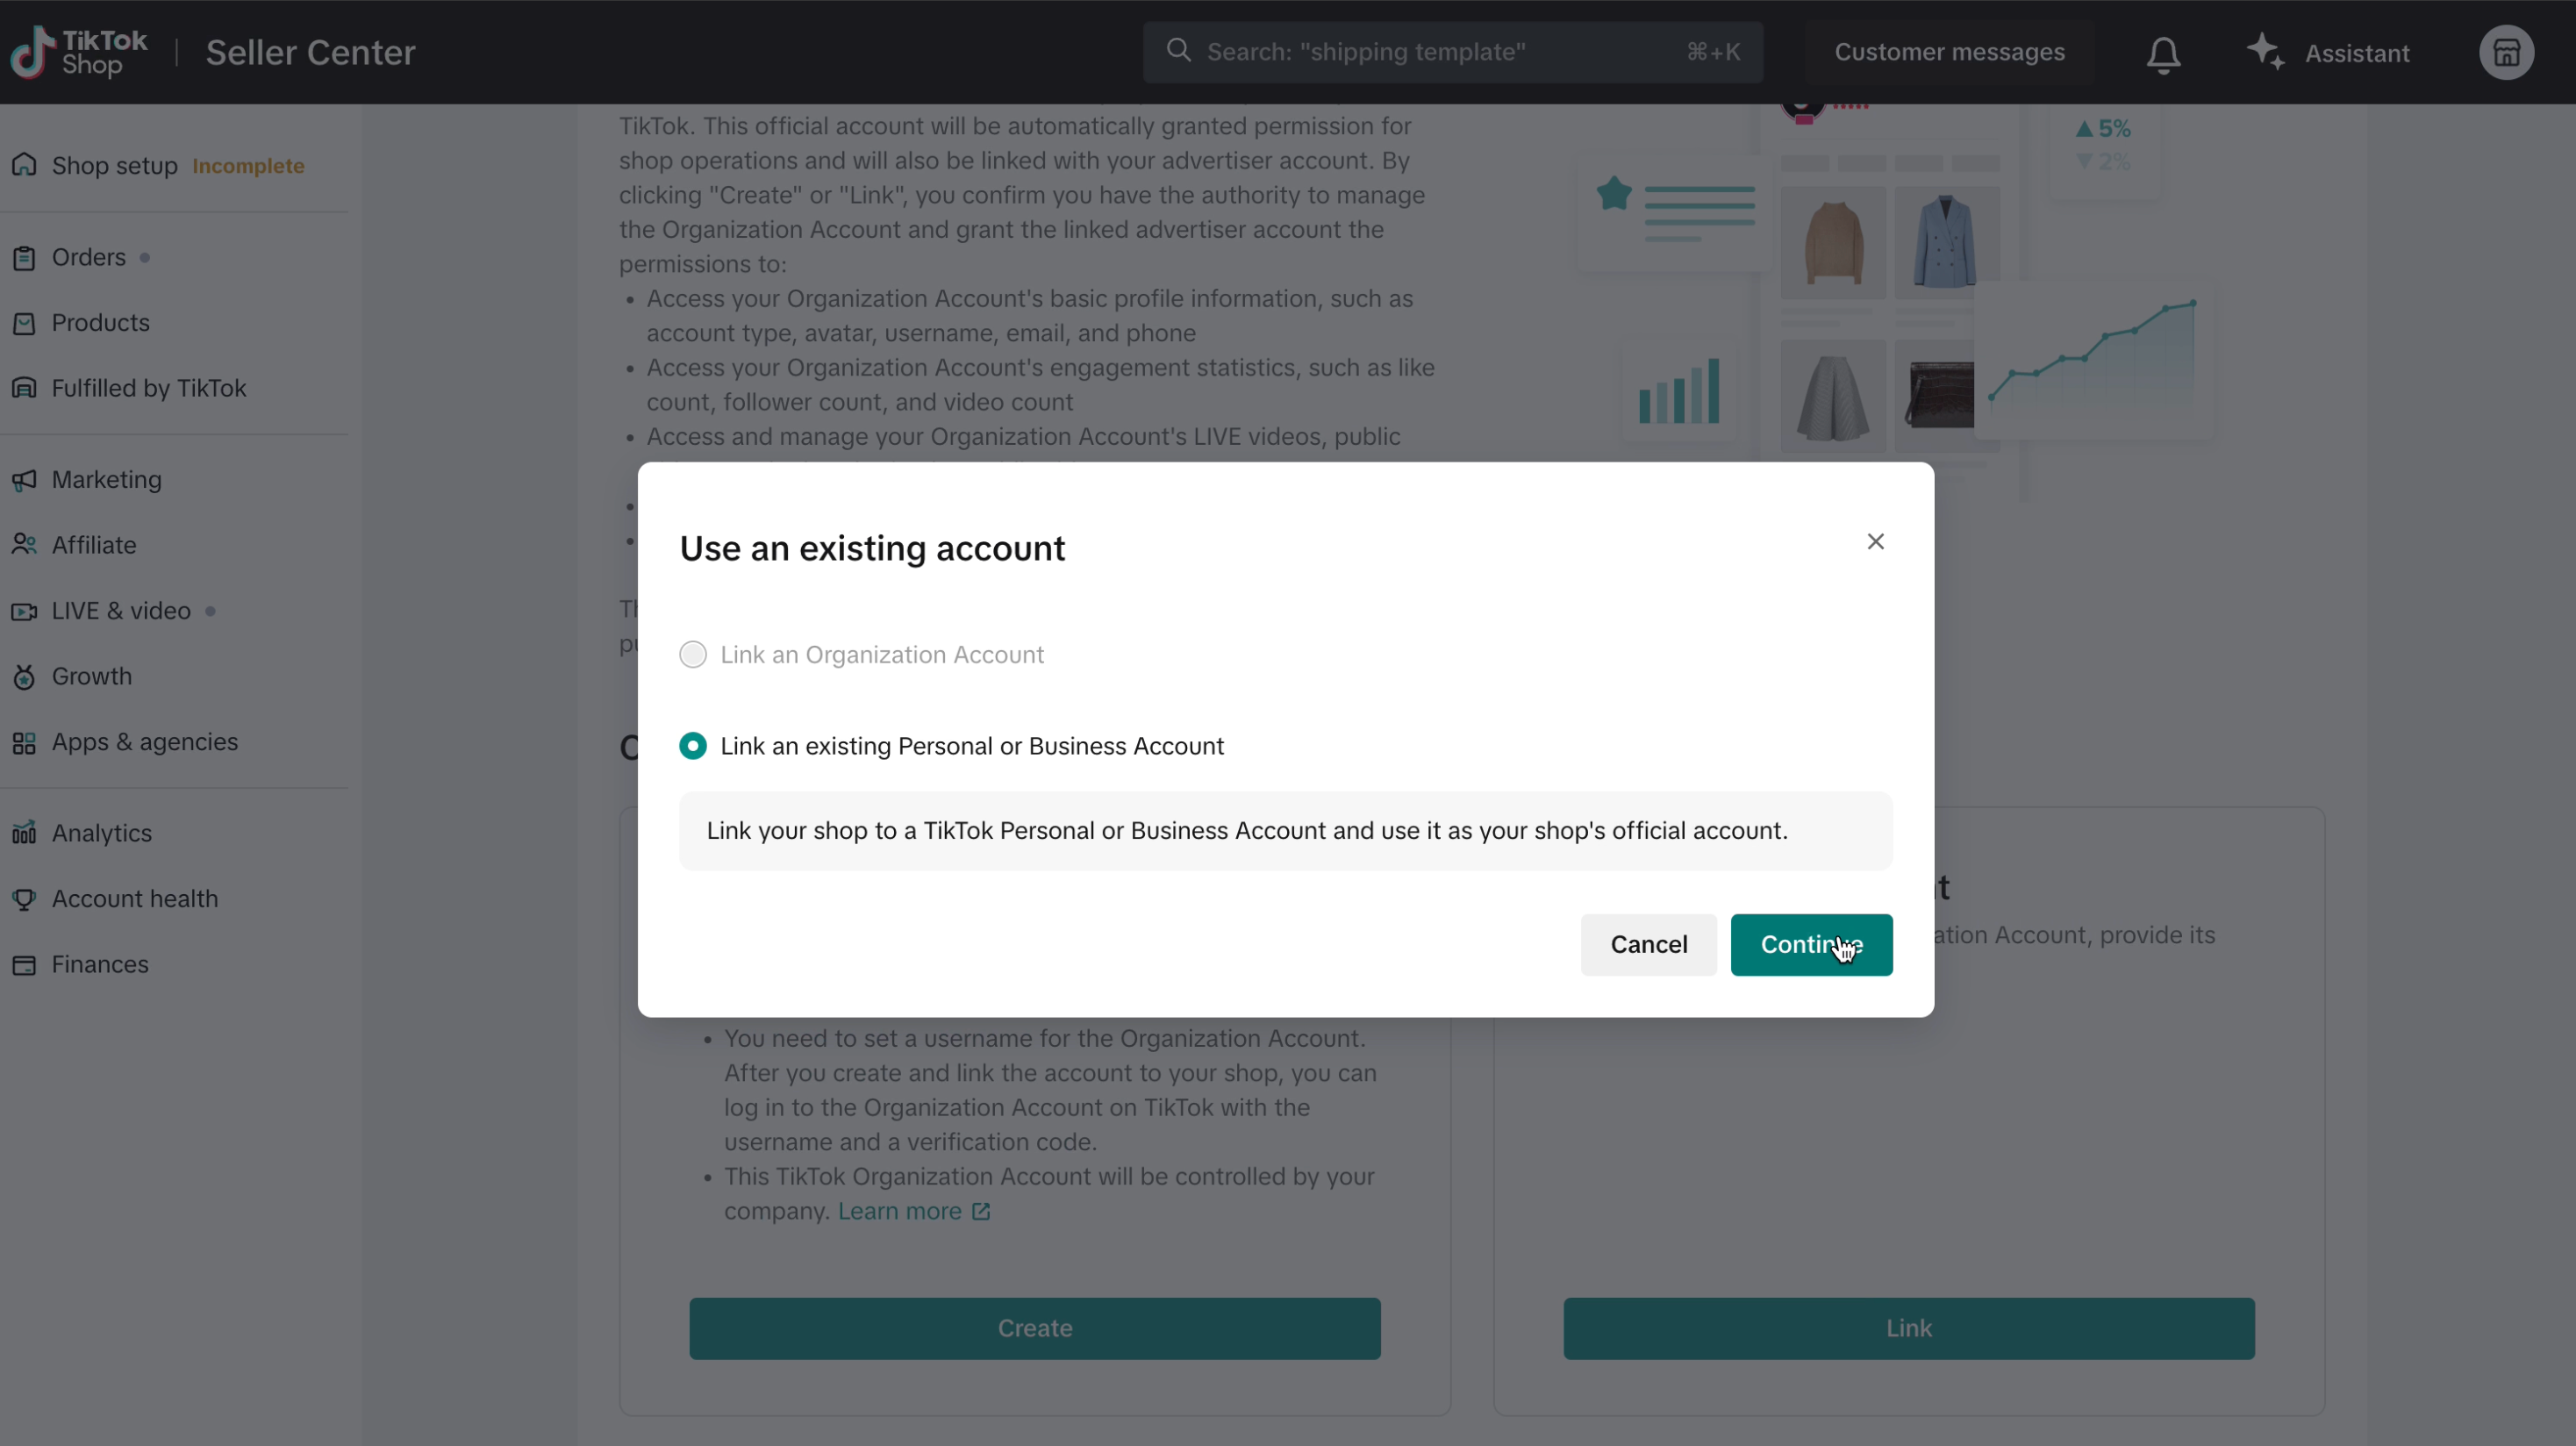Image resolution: width=2576 pixels, height=1446 pixels.
Task: Open the Assistant sparkle icon
Action: click(x=2265, y=52)
